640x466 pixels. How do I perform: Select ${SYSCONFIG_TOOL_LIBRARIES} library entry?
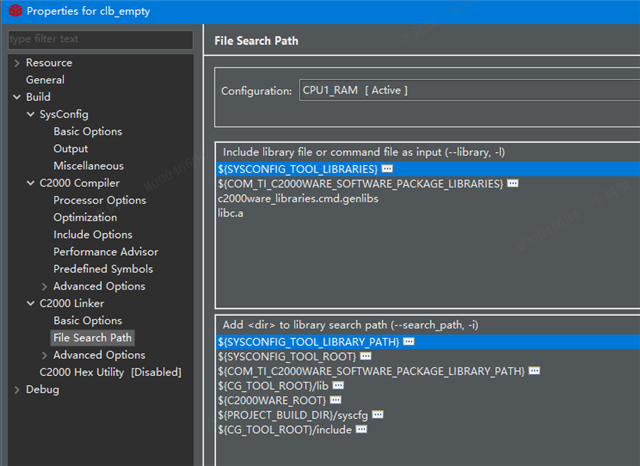click(428, 169)
